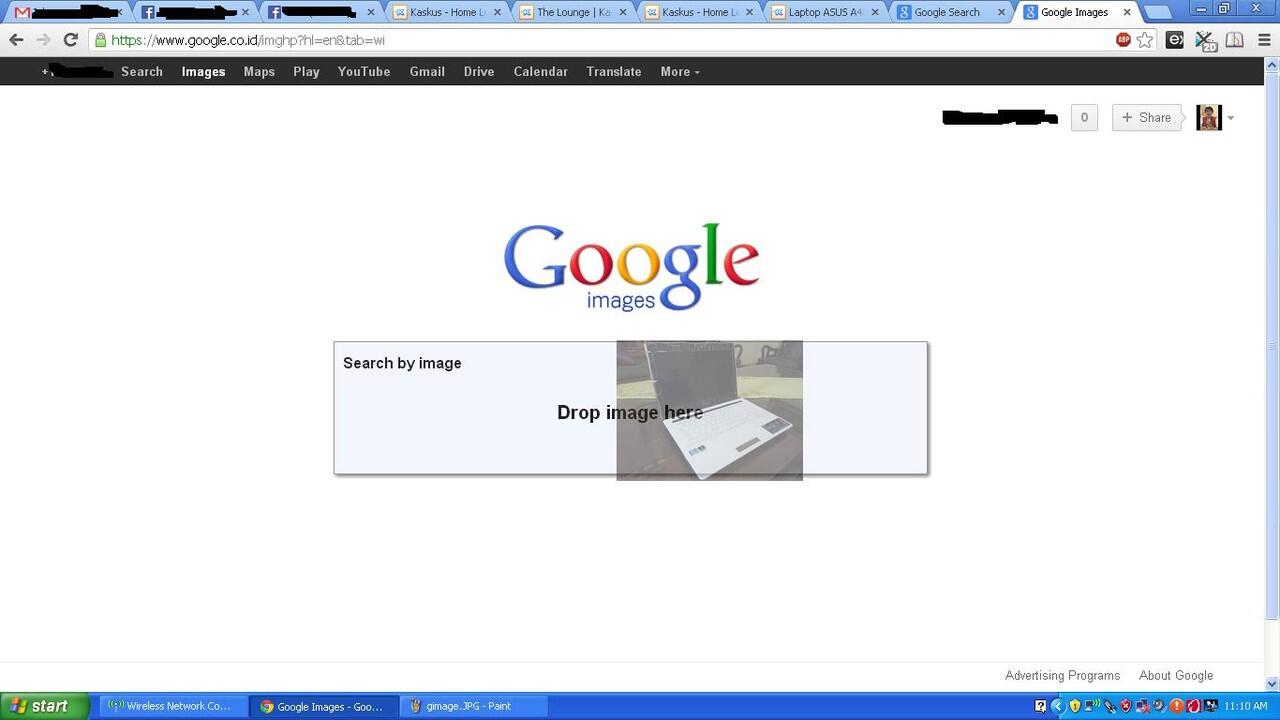Screen dimensions: 1280x720
Task: Open YouTube in the Google bar
Action: tap(364, 72)
